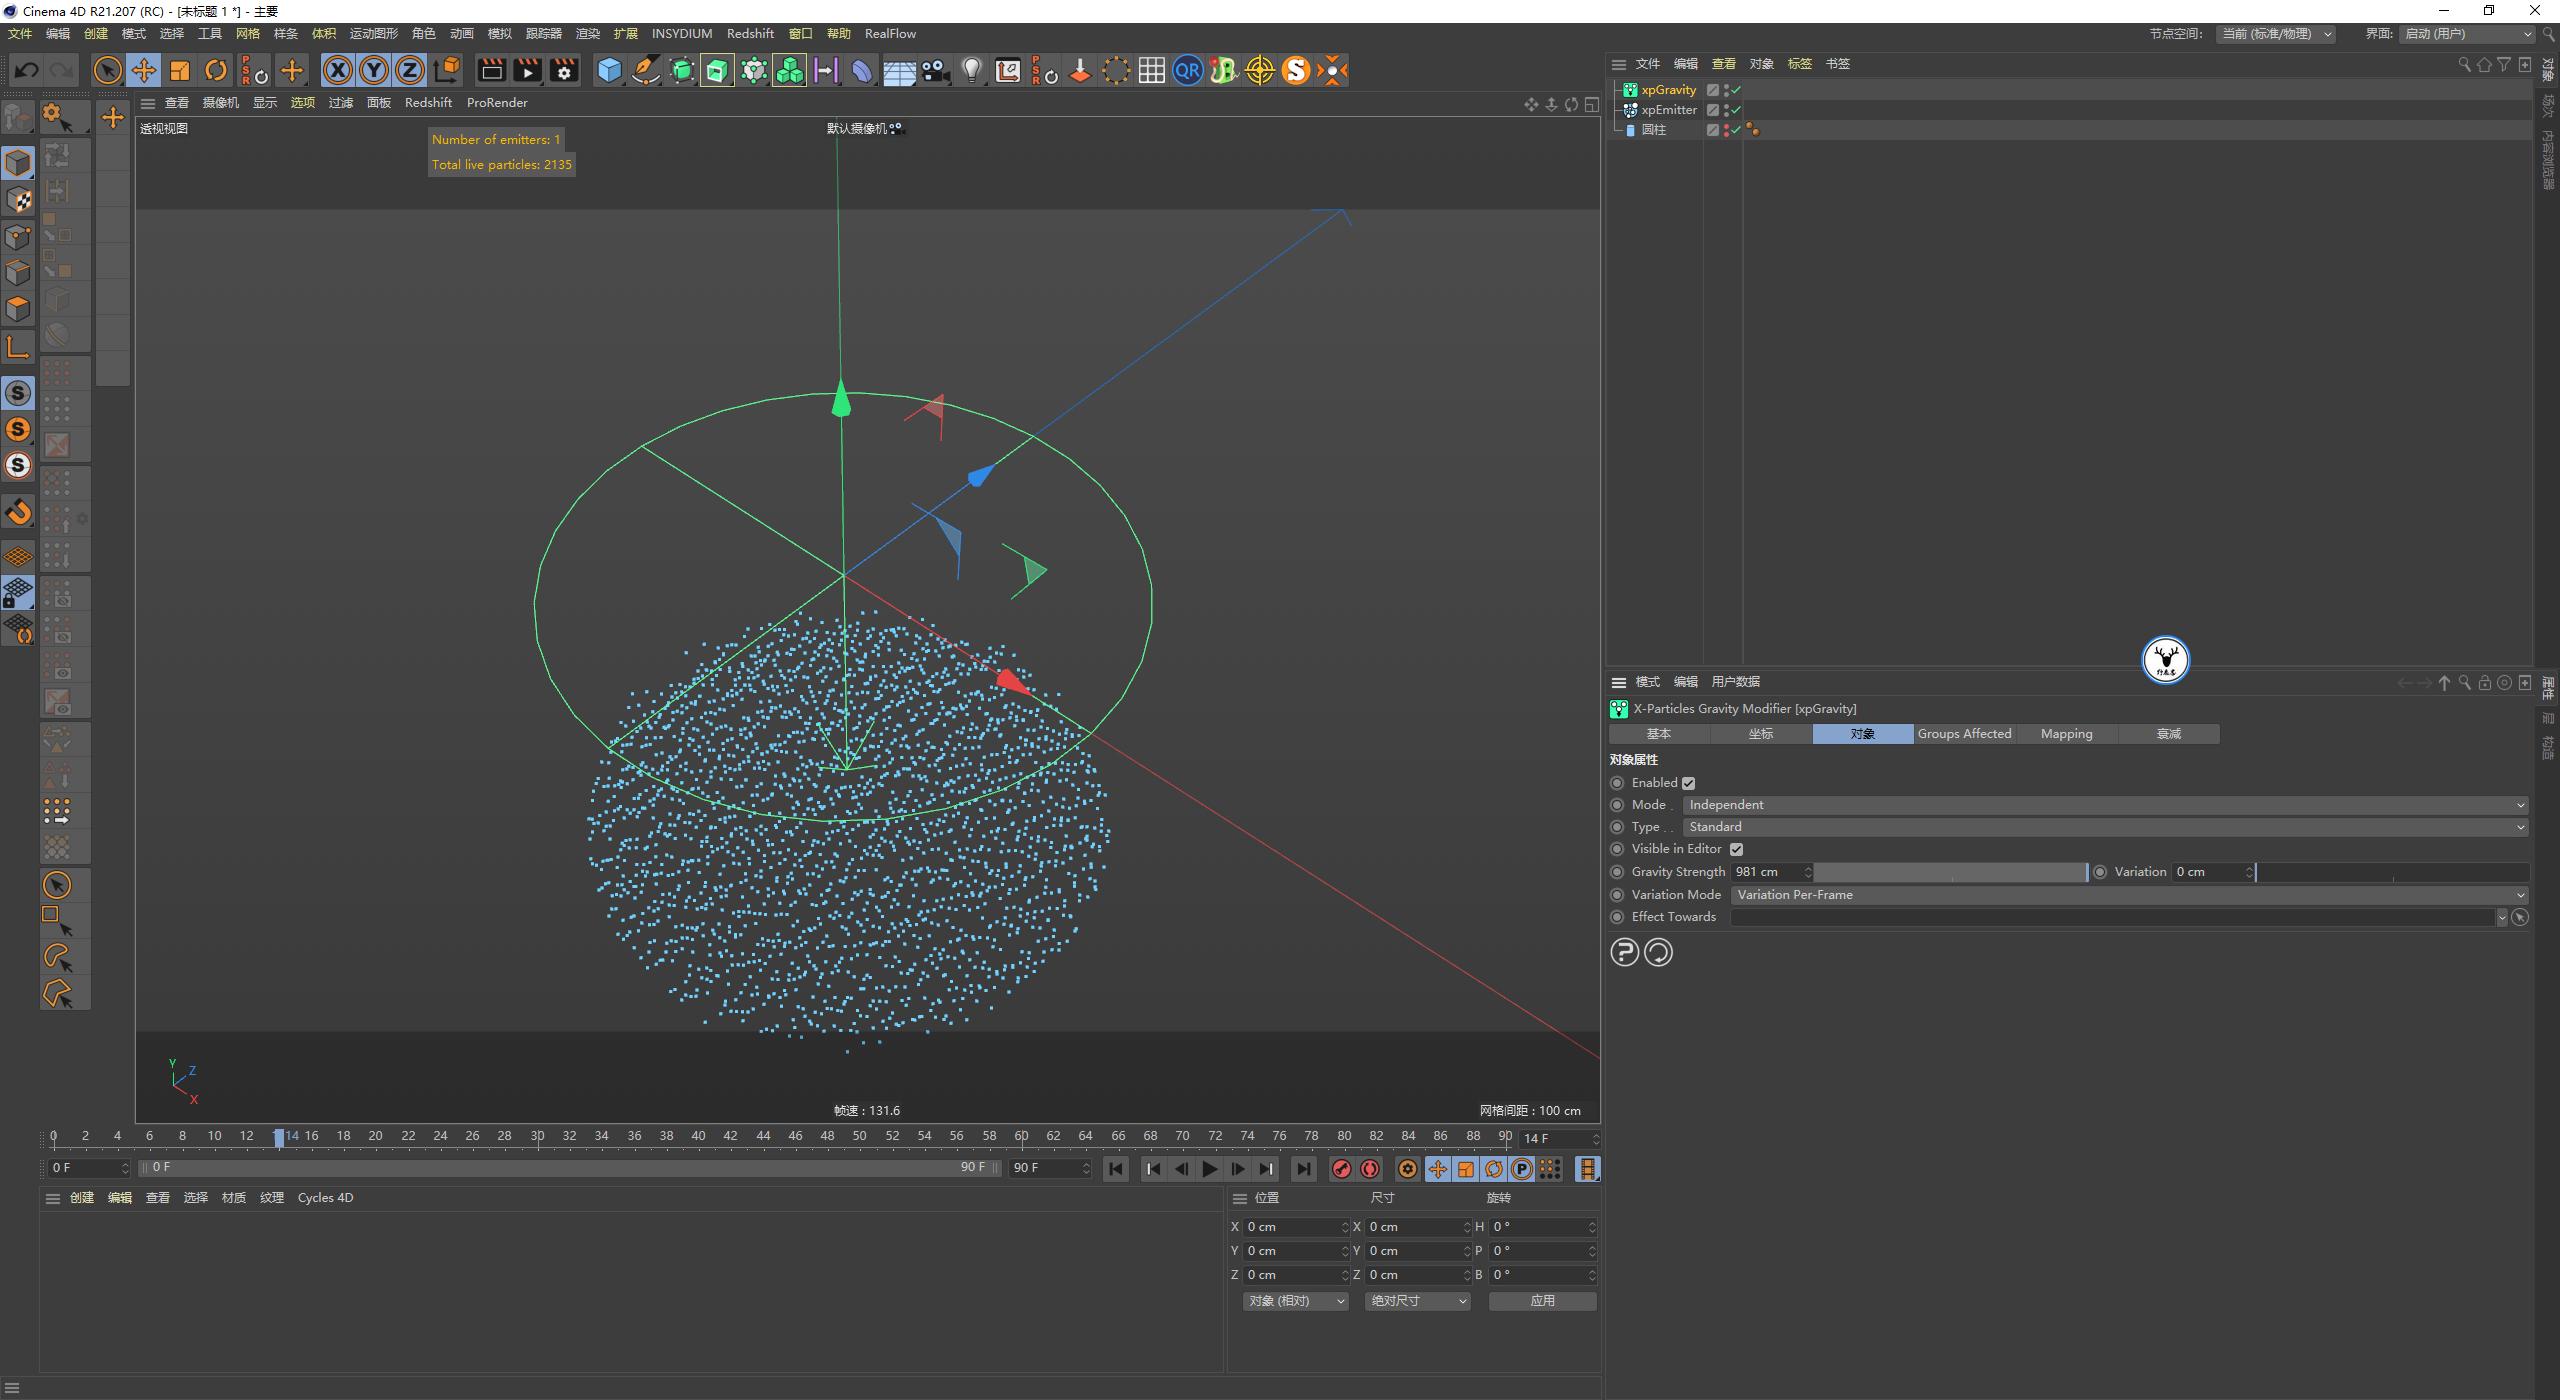Click the 应用 button in coordinates panel
Viewport: 2560px width, 1400px height.
[1542, 1300]
